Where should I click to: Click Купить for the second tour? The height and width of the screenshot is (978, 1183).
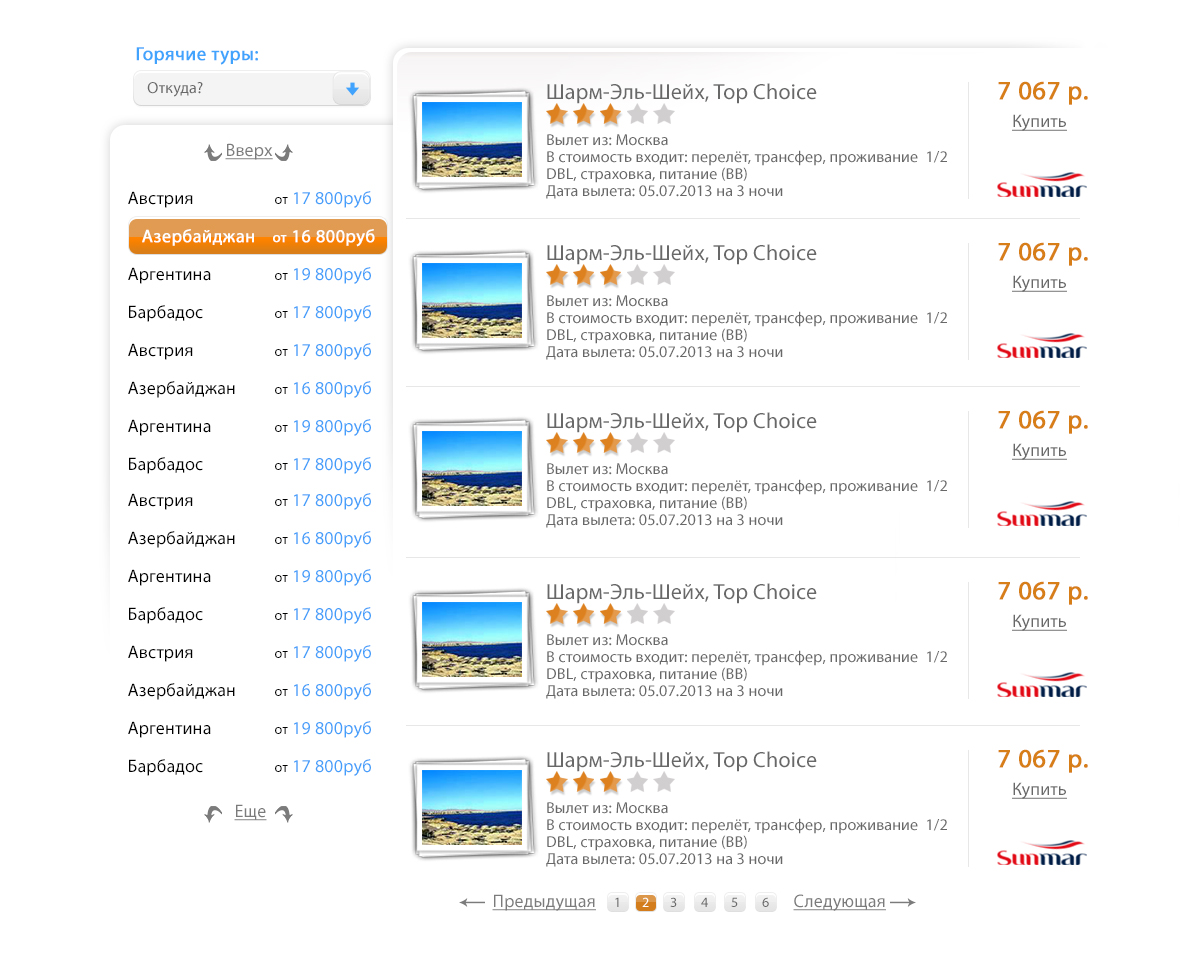point(1039,283)
